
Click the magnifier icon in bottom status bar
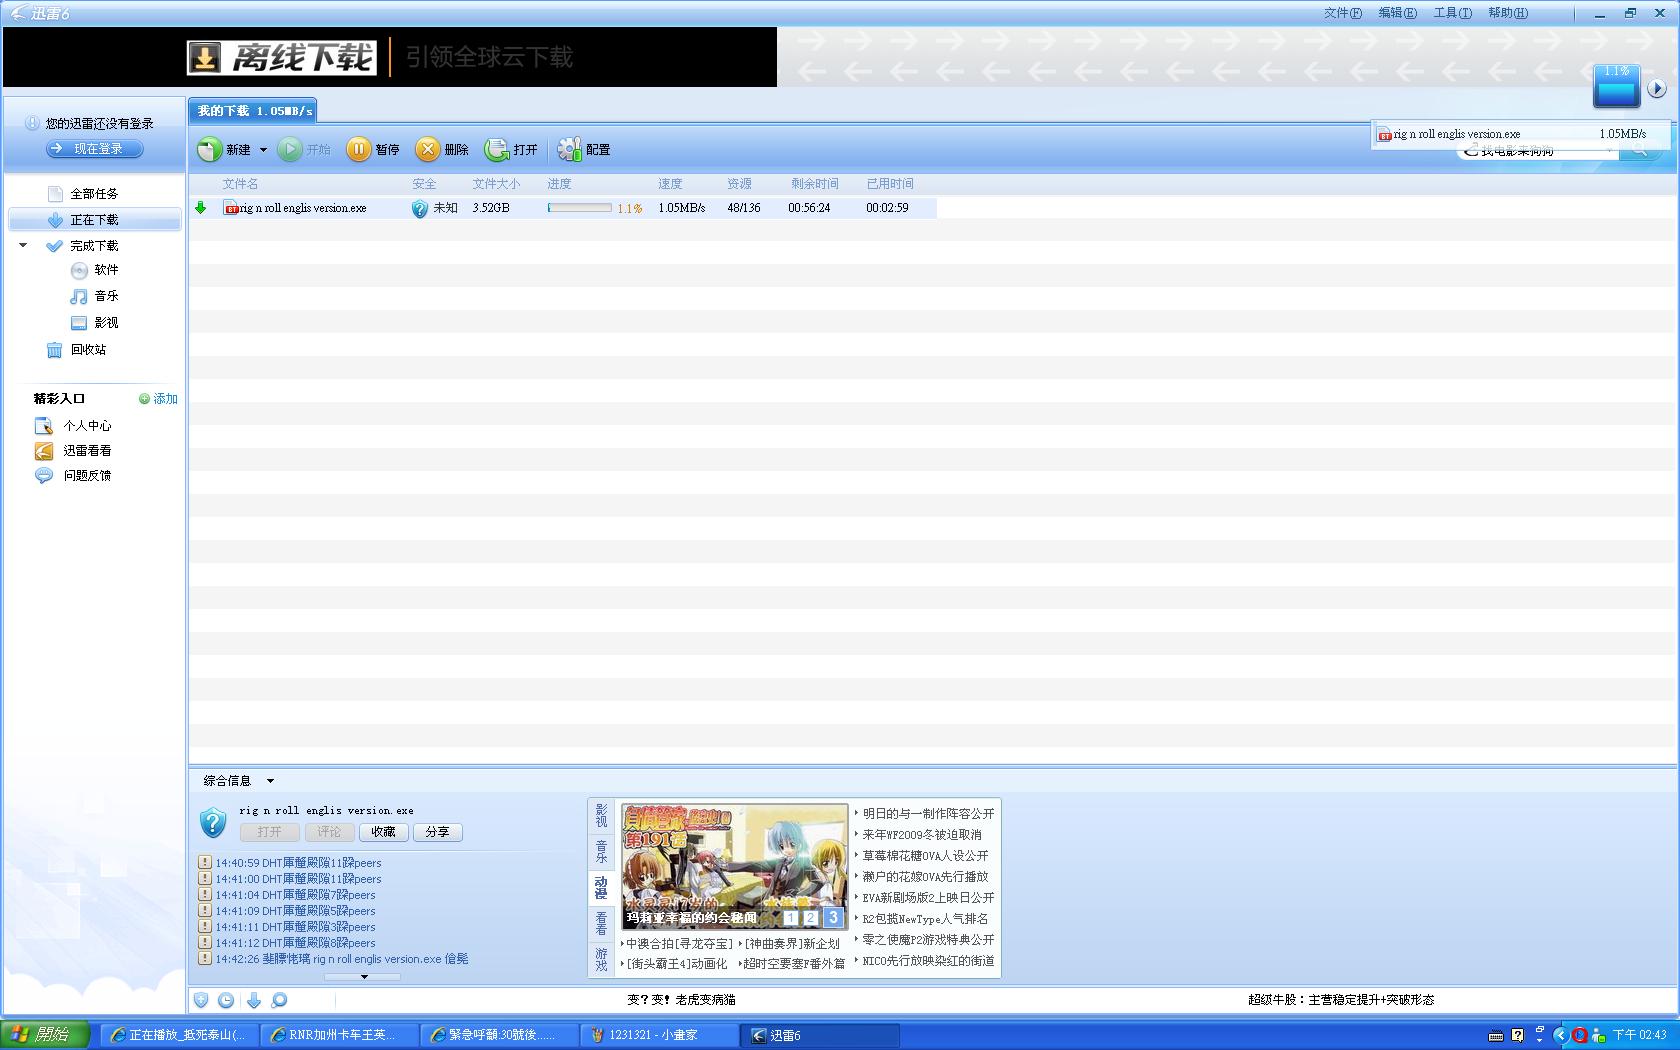coord(279,1000)
